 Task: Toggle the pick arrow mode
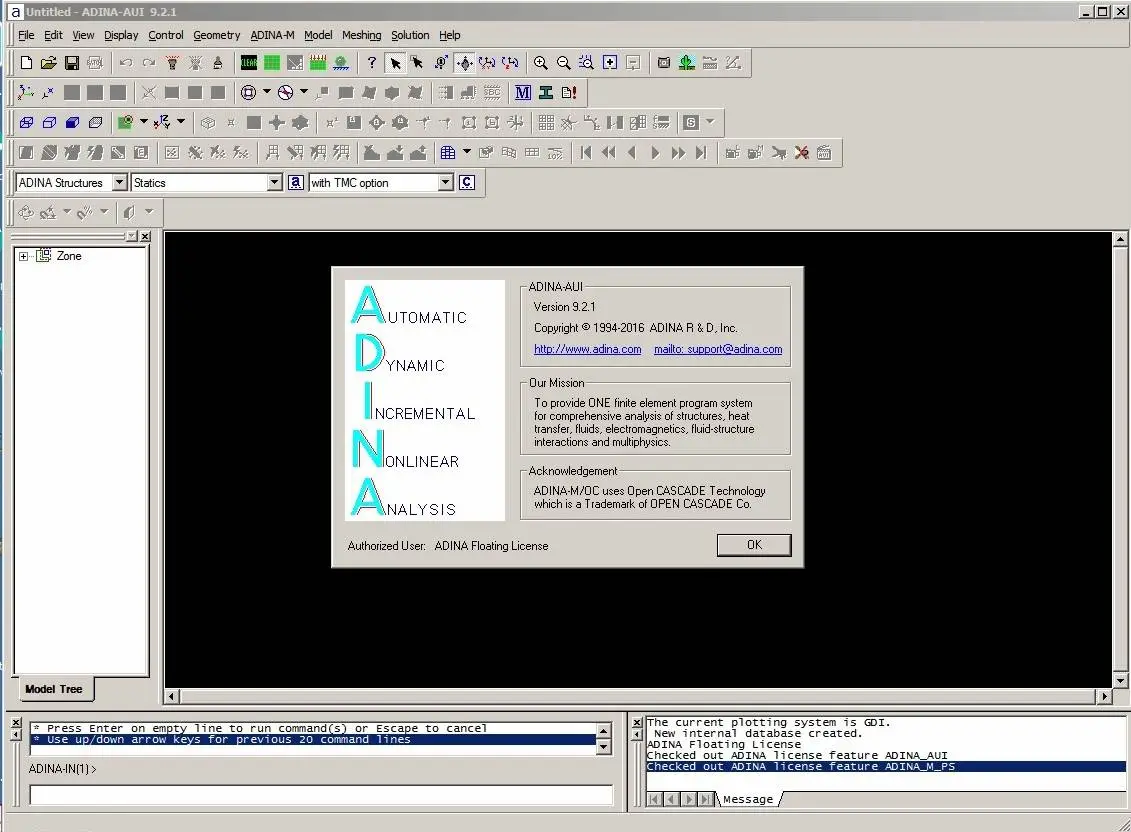395,63
